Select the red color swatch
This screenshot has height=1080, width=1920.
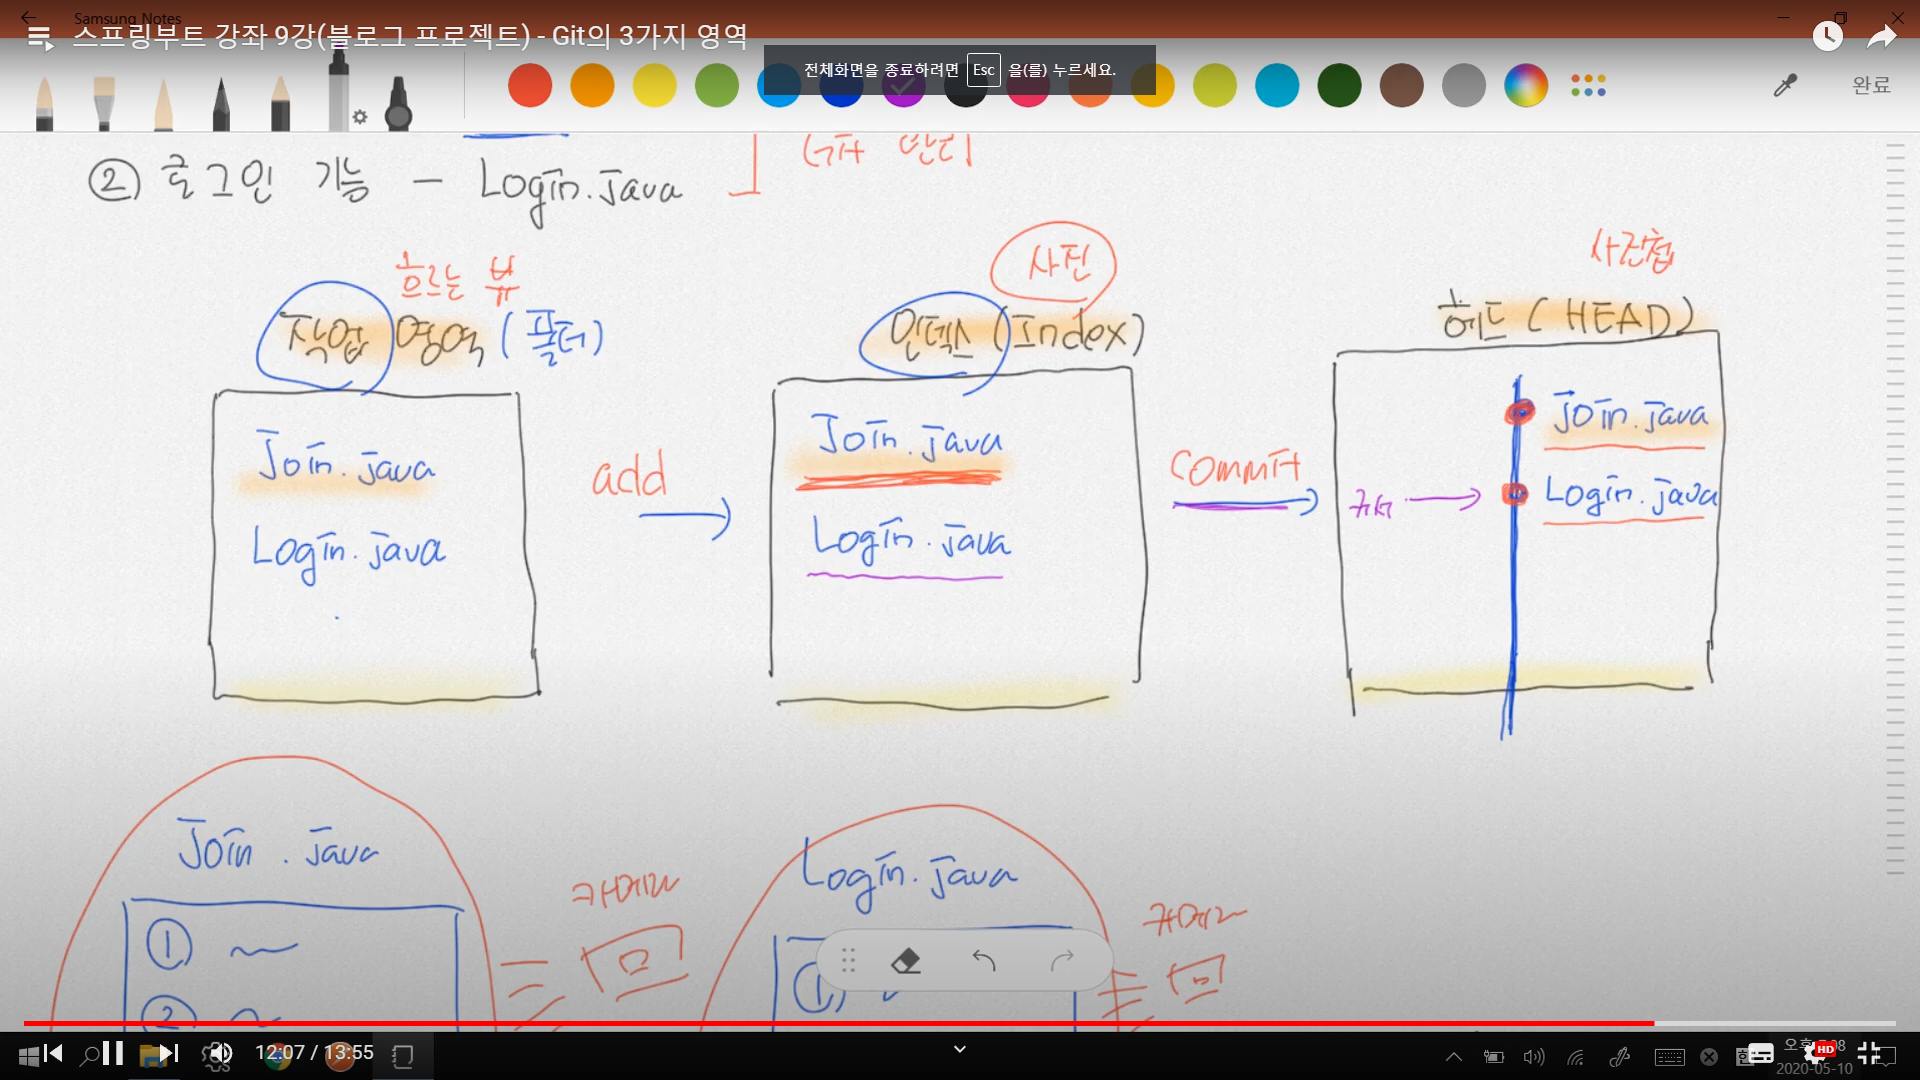530,85
